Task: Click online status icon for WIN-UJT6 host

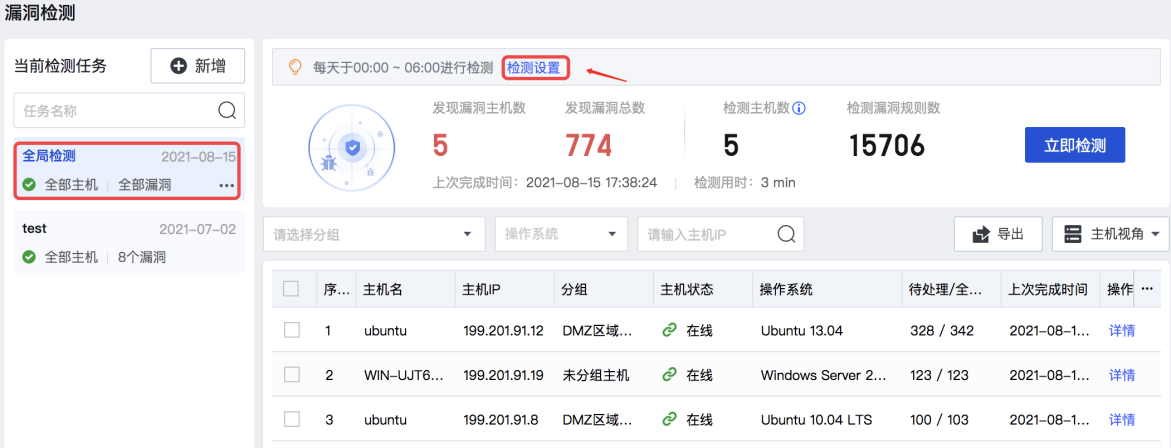Action: (670, 375)
